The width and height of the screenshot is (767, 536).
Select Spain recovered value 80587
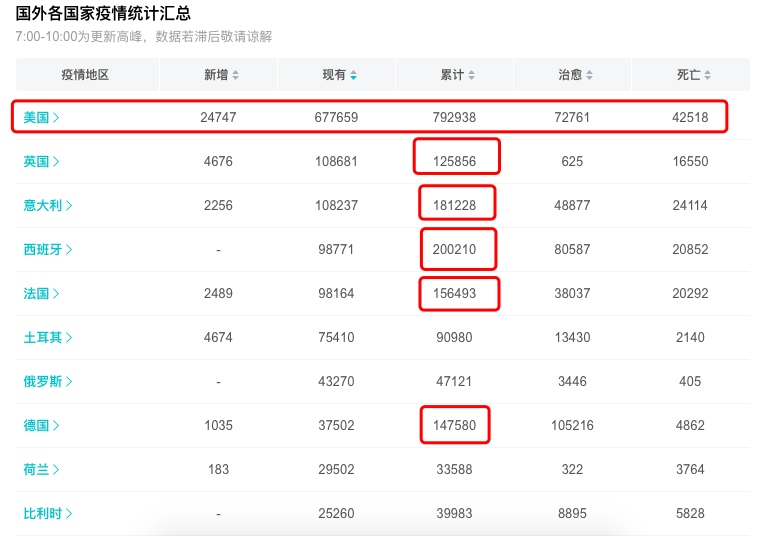pyautogui.click(x=572, y=249)
